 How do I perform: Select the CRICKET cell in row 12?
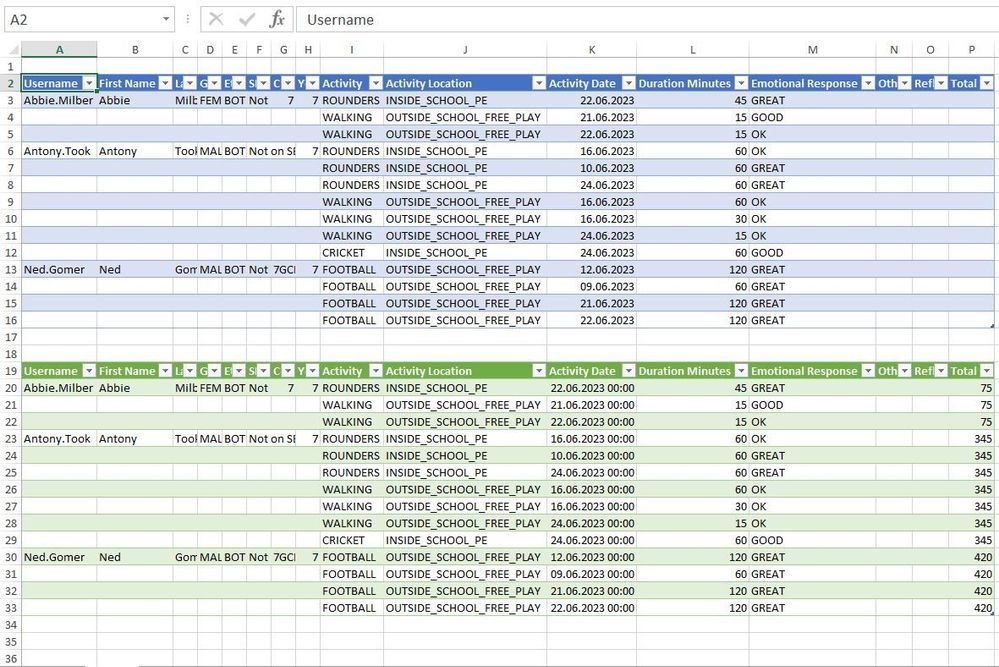click(352, 252)
